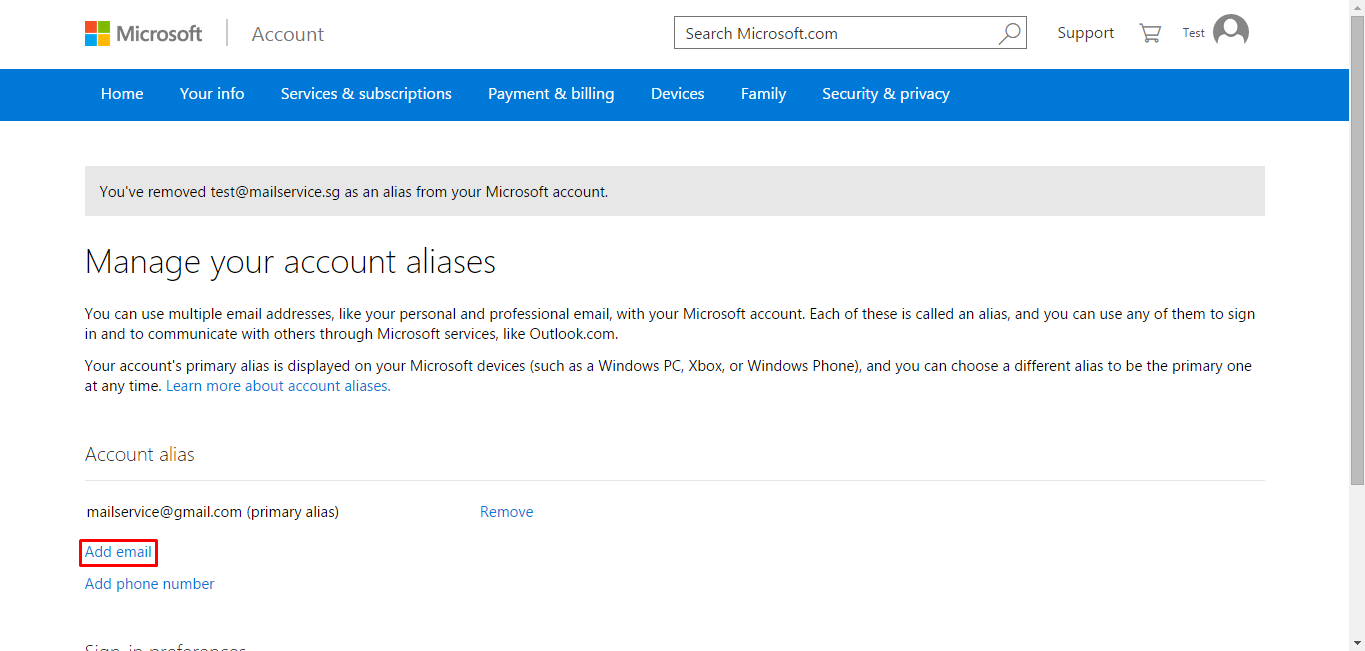
Task: Click Add phone number link
Action: [x=150, y=584]
